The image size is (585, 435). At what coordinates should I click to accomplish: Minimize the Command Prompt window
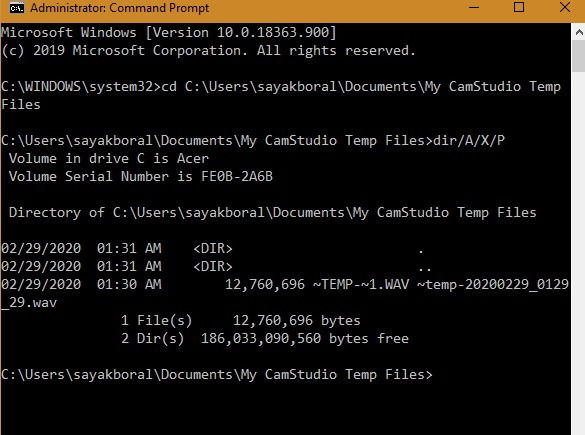click(x=473, y=7)
